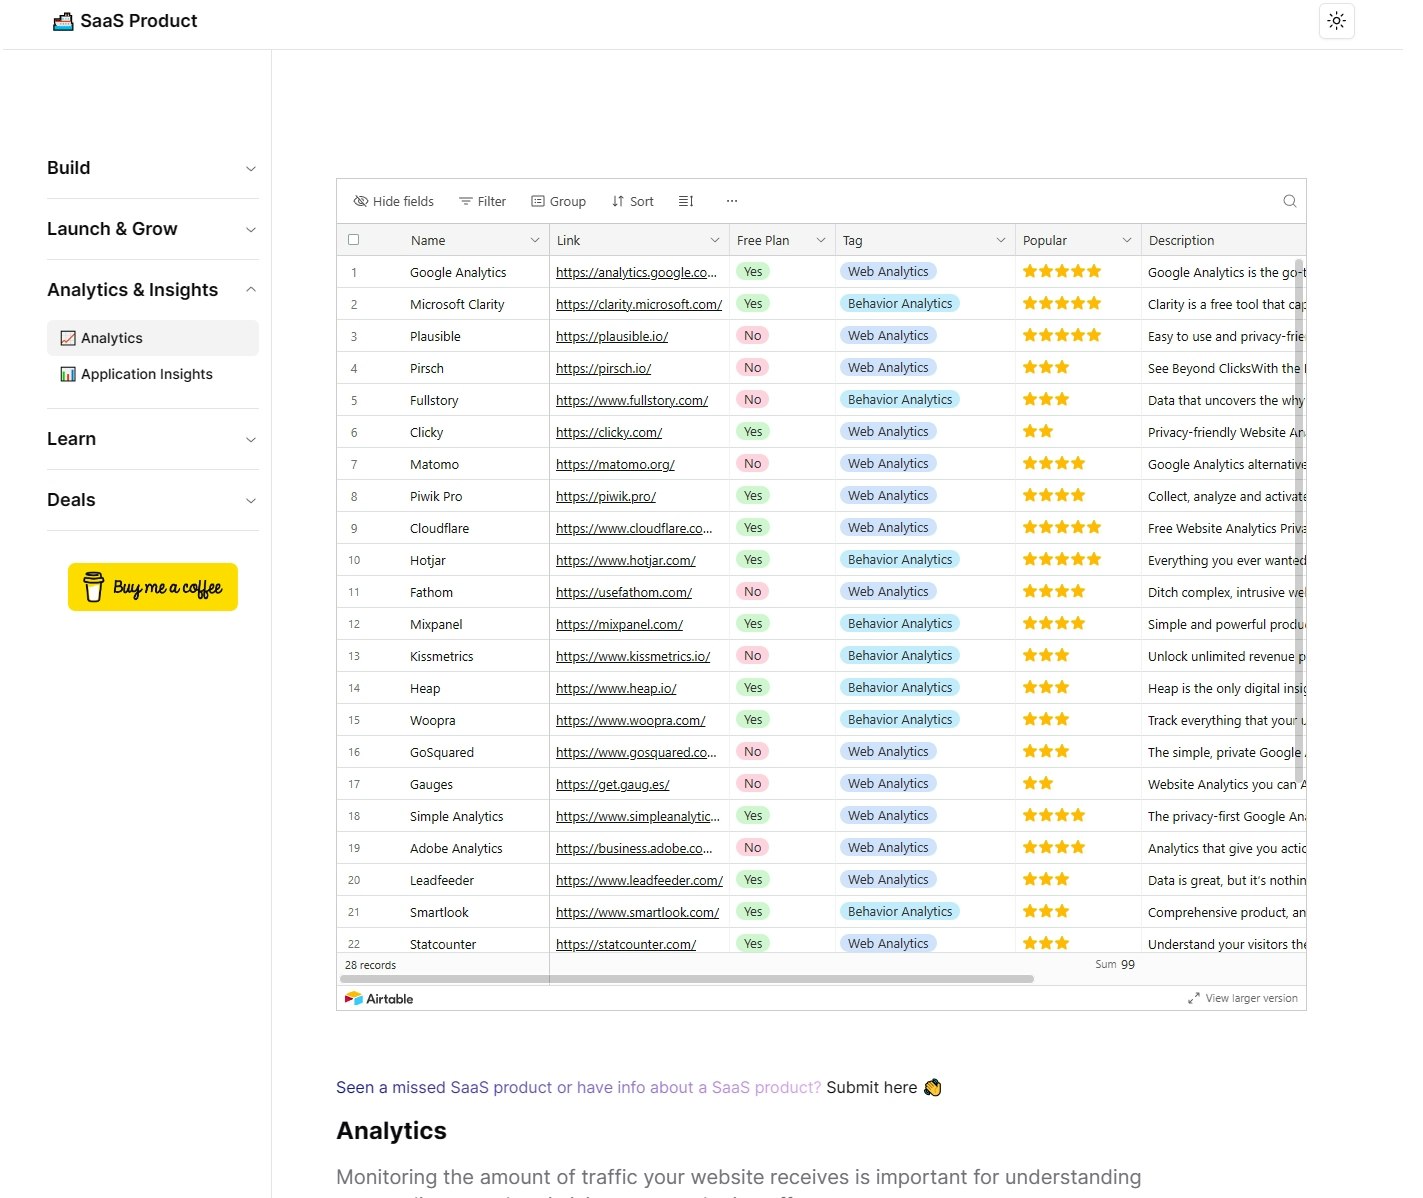Viewport: 1423px width, 1198px height.
Task: Open the Tag column dropdown arrow
Action: point(1001,240)
